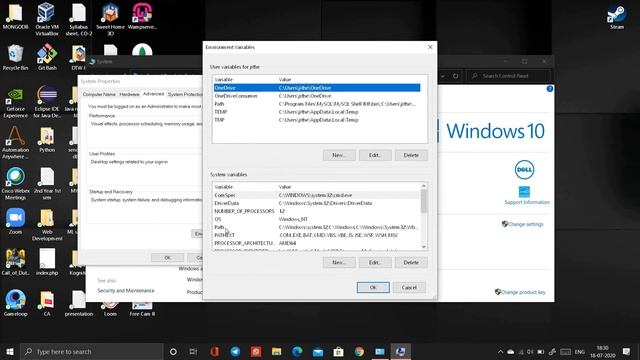Open the GeForce Experience desktop icon

[x=16, y=103]
